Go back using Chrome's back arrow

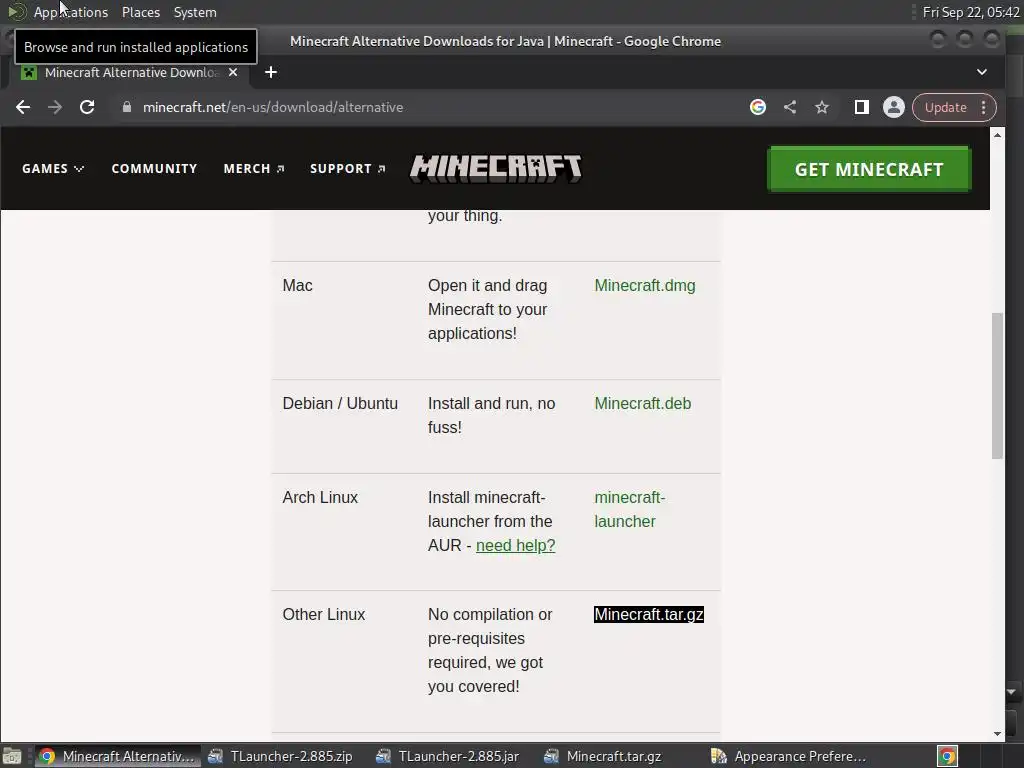23,107
